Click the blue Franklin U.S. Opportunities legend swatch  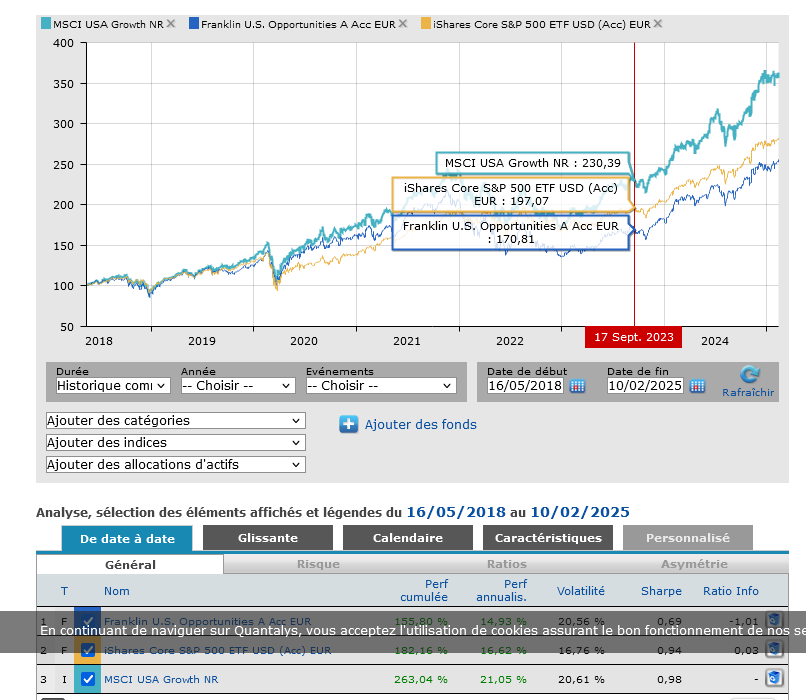click(194, 24)
